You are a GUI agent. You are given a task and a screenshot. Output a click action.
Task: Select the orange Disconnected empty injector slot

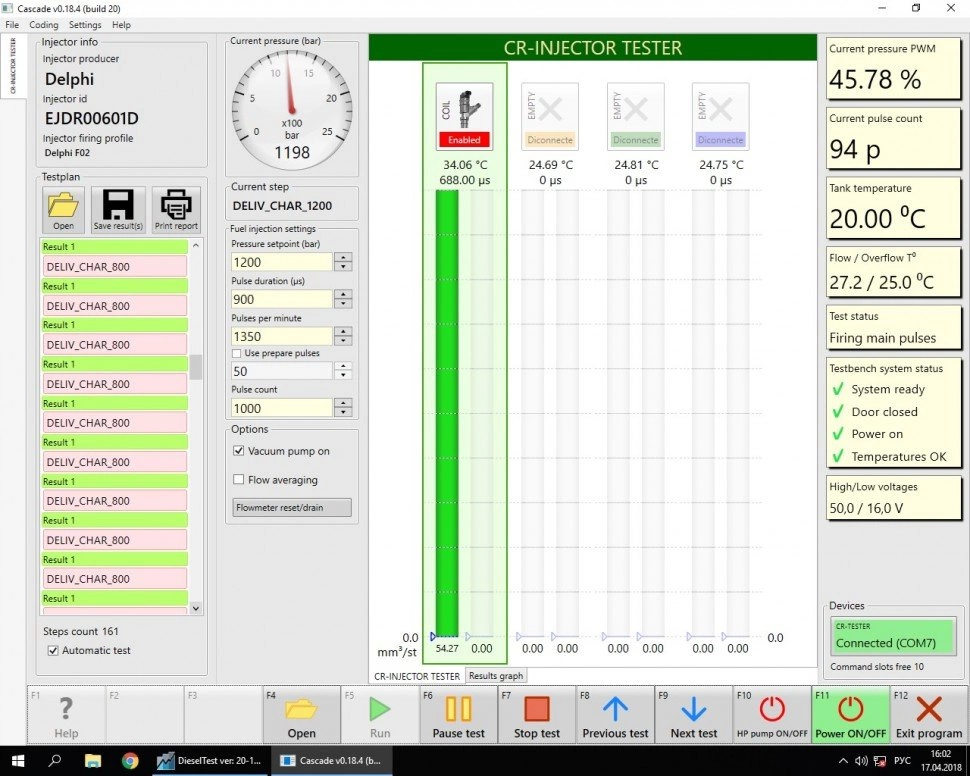(x=550, y=116)
